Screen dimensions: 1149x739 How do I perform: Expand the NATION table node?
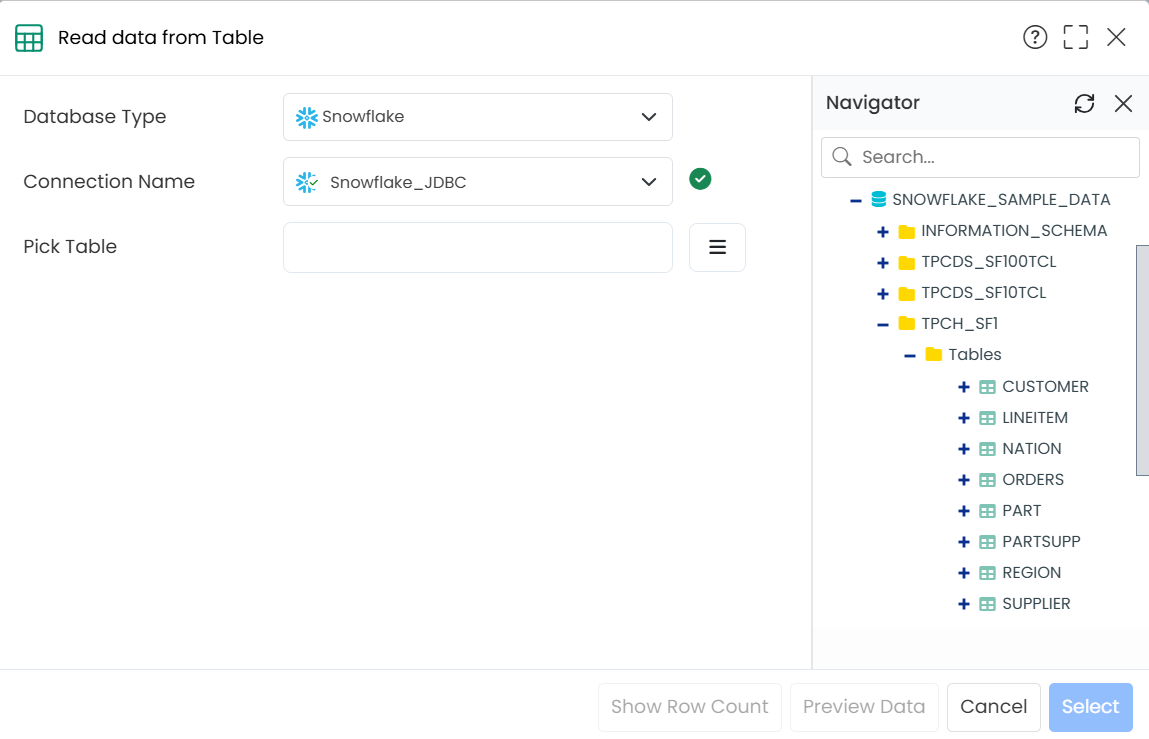[964, 449]
